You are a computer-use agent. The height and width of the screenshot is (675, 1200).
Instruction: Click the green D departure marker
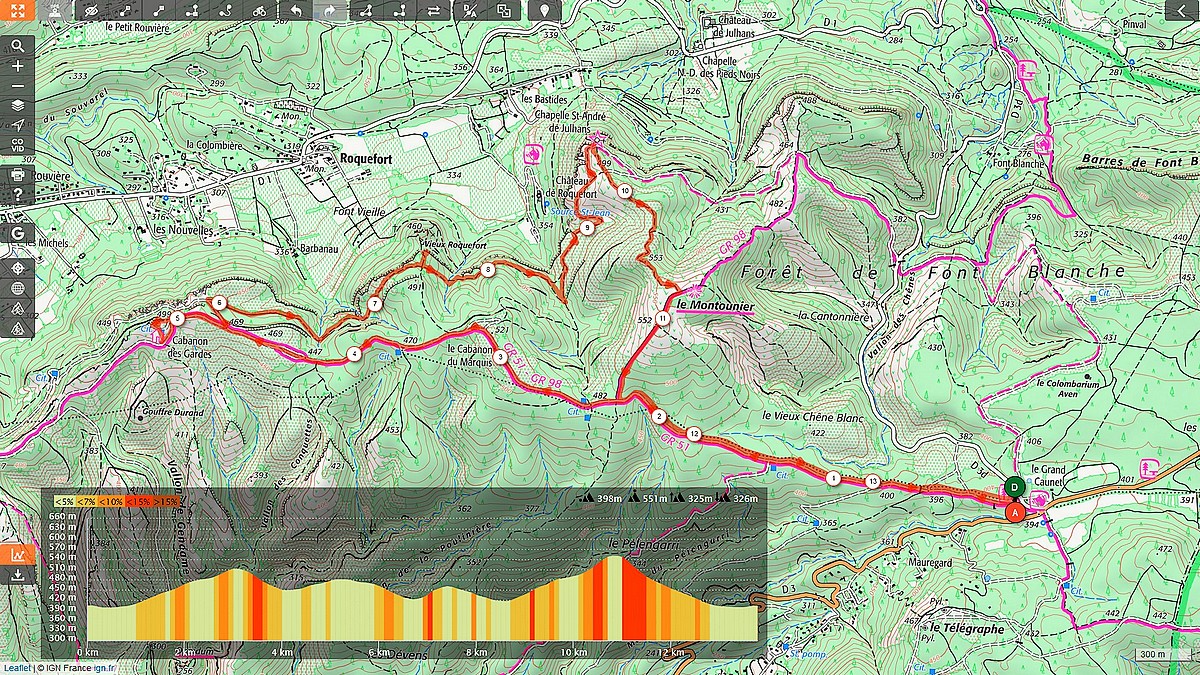(1013, 488)
